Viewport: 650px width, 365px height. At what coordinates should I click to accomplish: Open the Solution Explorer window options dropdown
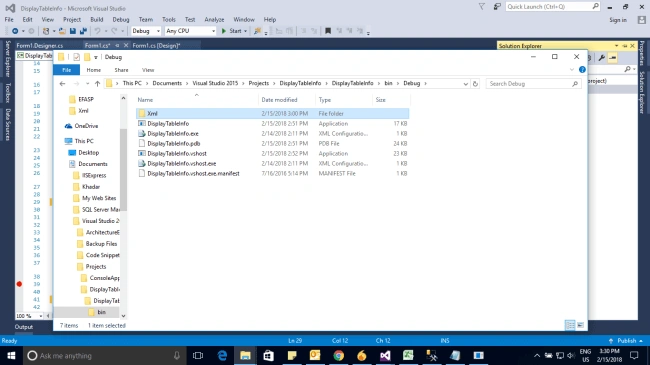(616, 46)
